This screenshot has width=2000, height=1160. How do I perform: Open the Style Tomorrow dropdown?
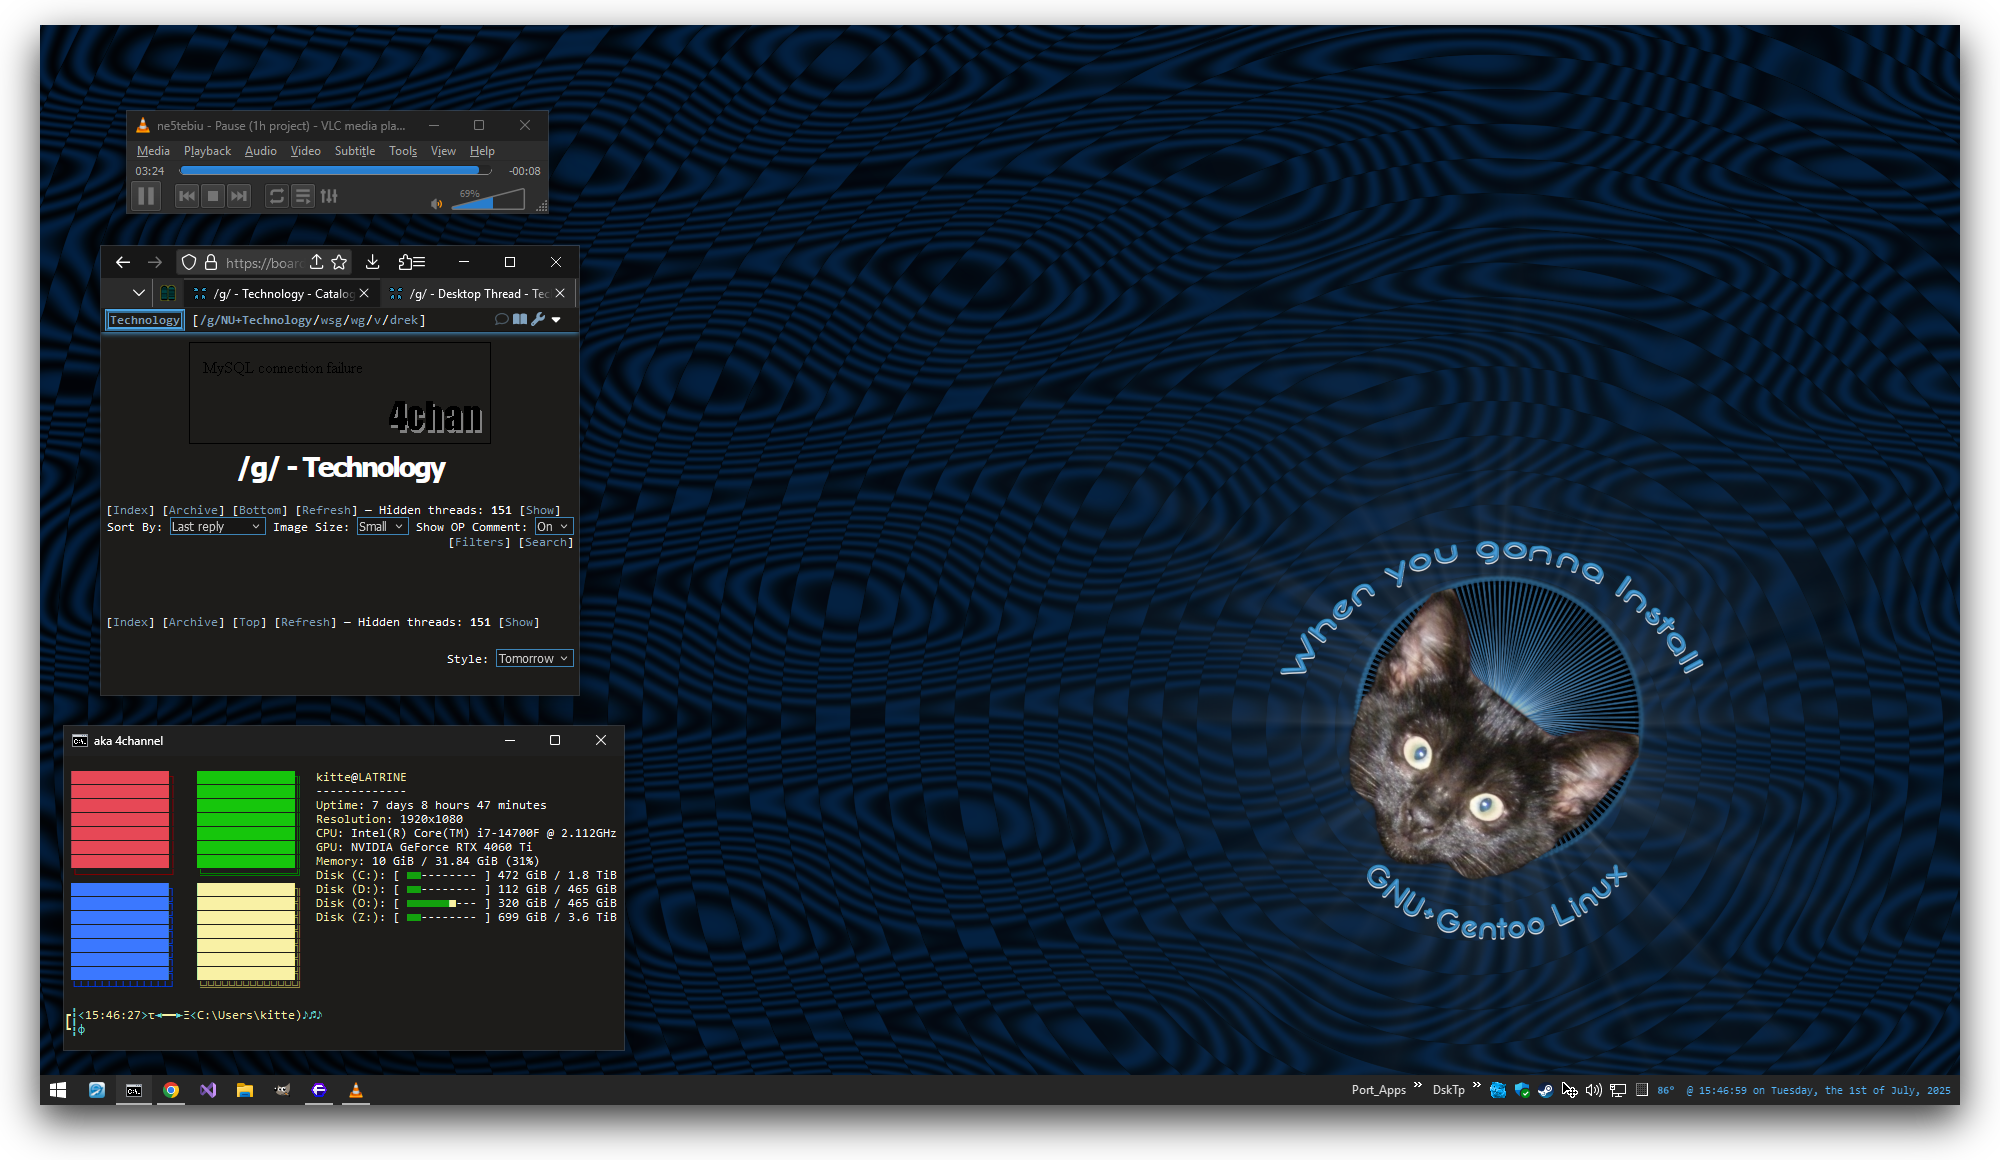click(534, 659)
